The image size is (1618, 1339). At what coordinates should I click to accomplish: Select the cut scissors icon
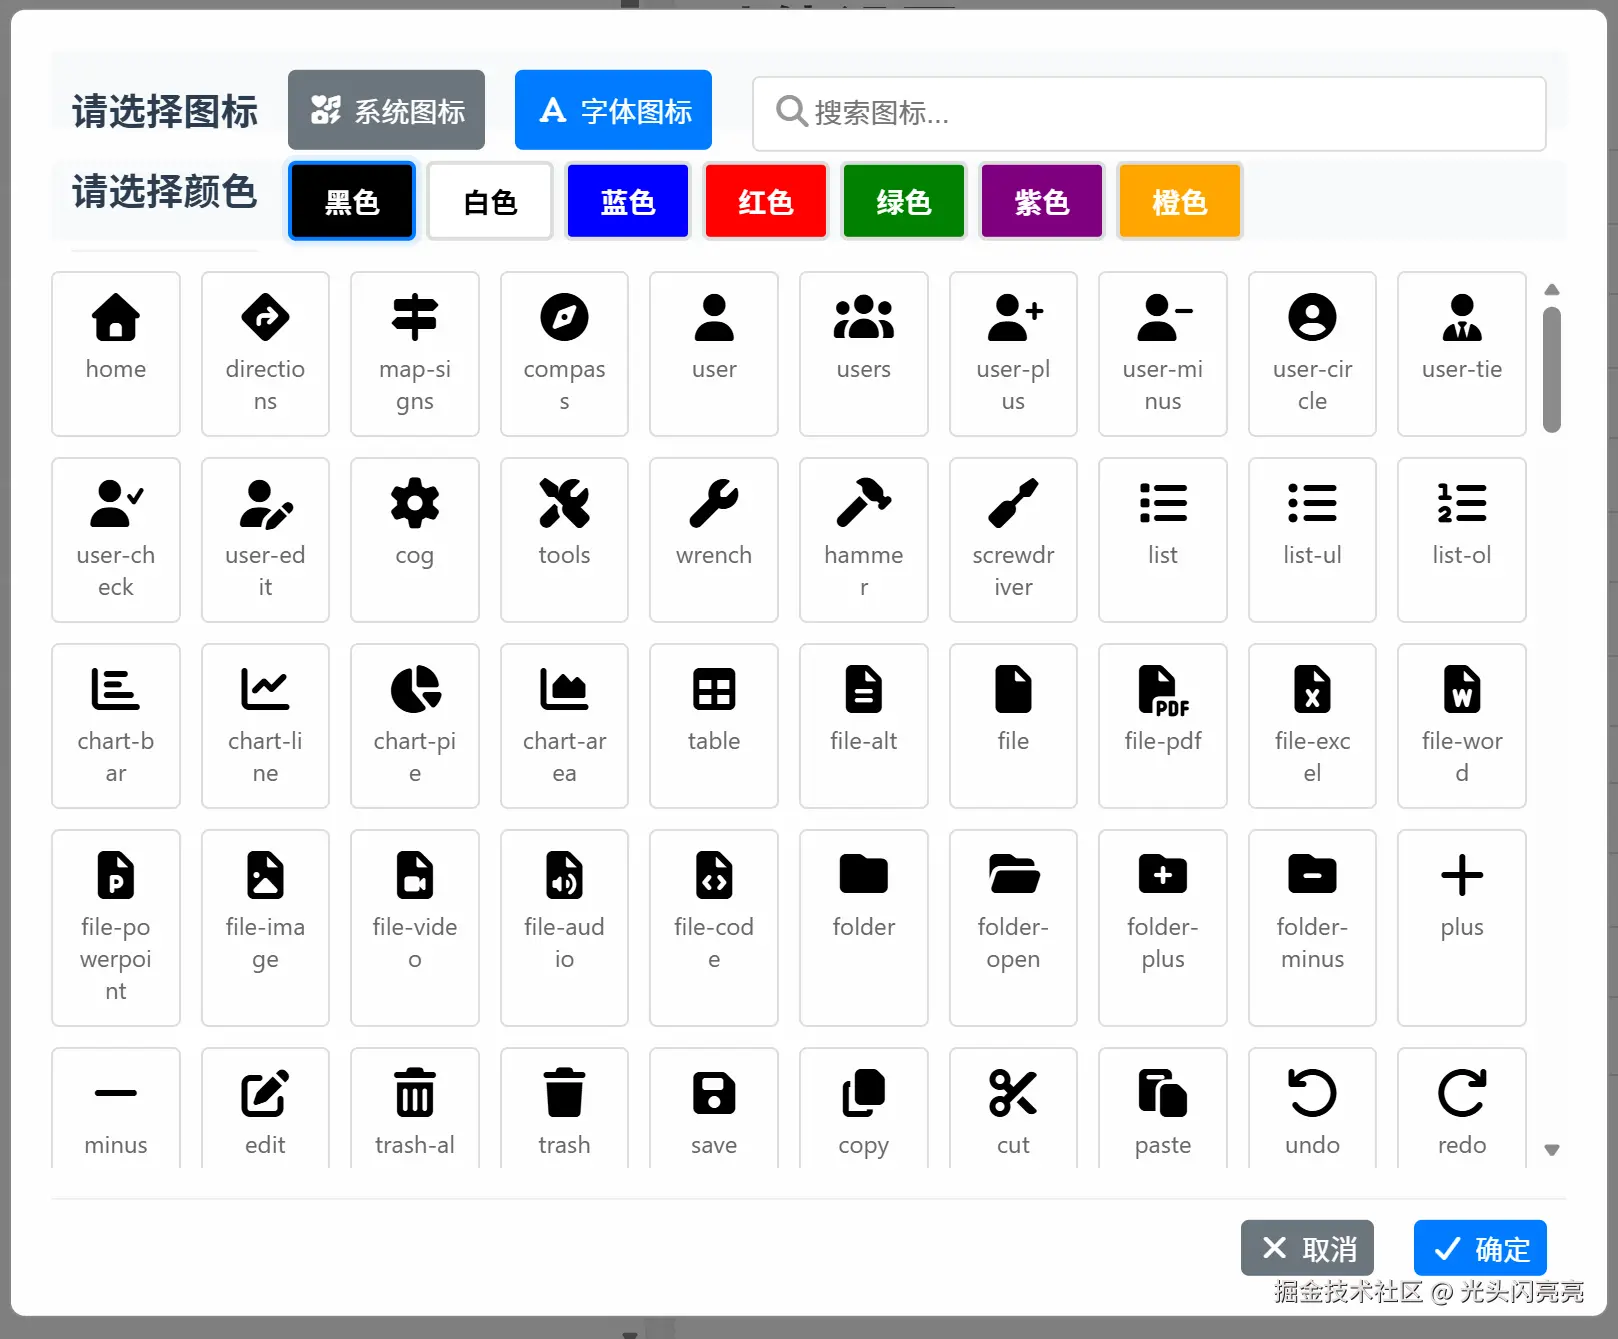coord(1013,1108)
